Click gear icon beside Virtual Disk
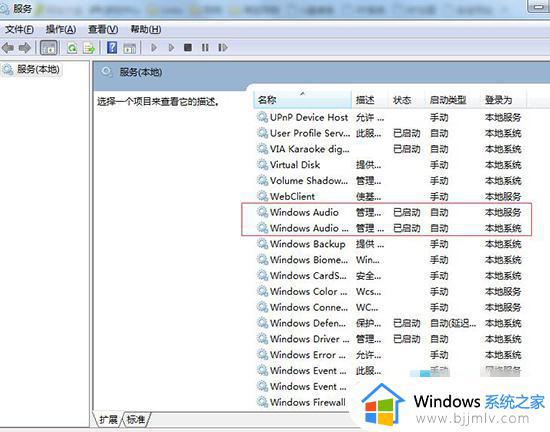Viewport: 550px width, 432px height. (262, 164)
